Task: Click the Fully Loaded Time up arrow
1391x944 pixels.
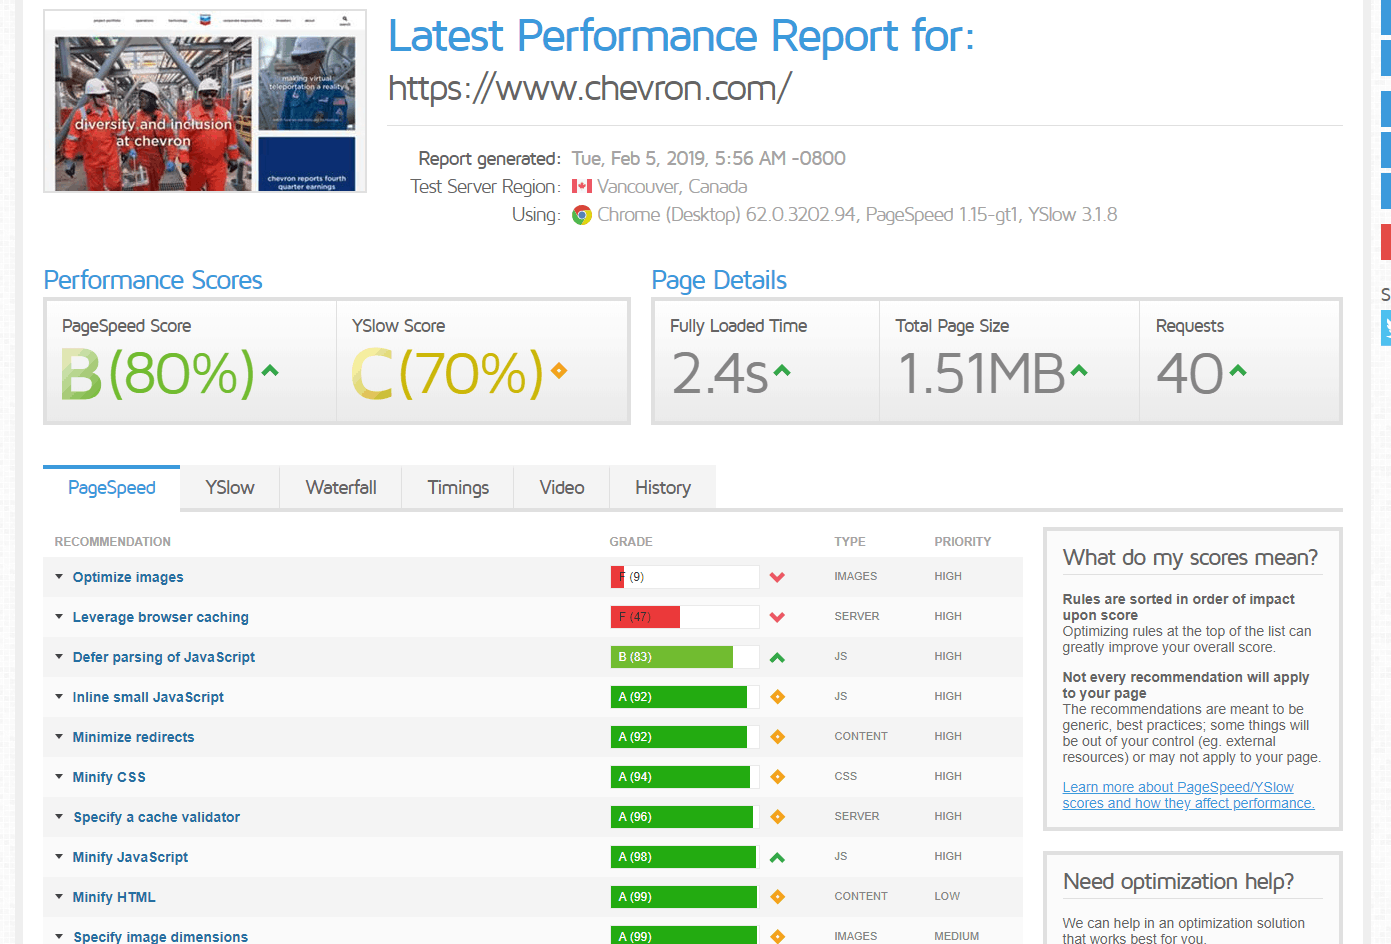Action: (x=782, y=371)
